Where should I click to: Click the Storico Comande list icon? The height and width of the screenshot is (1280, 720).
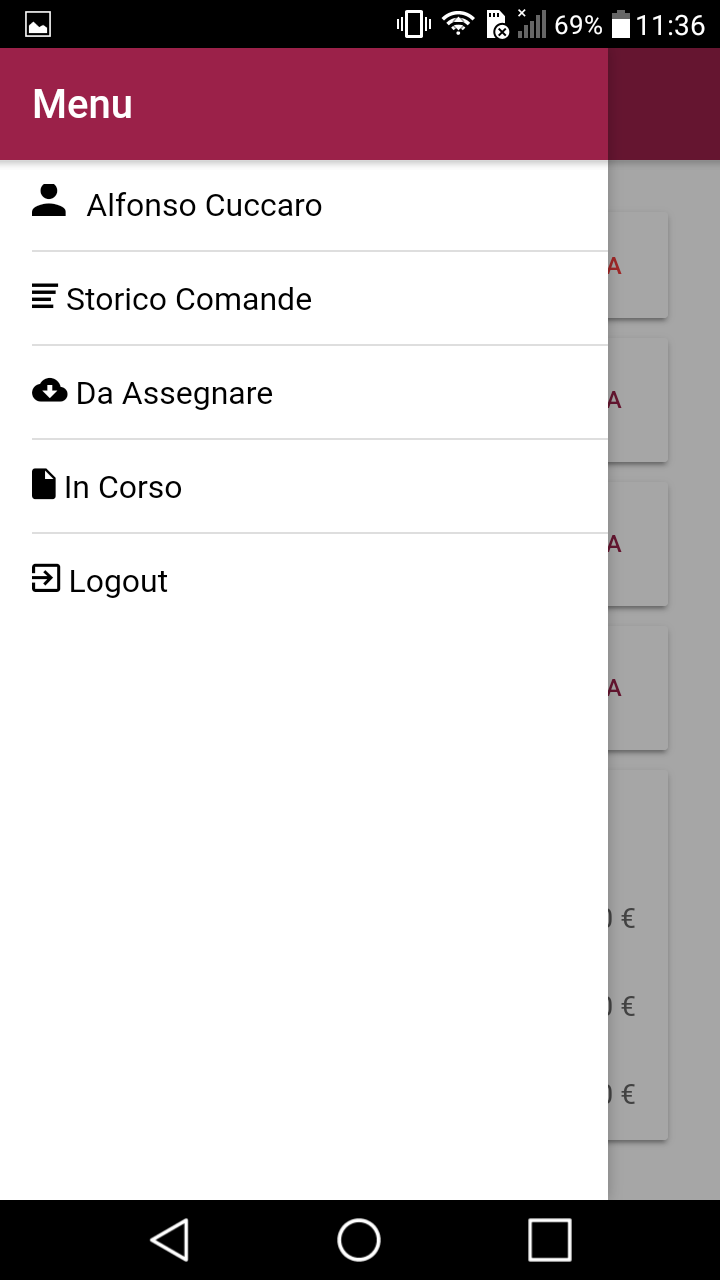coord(44,296)
